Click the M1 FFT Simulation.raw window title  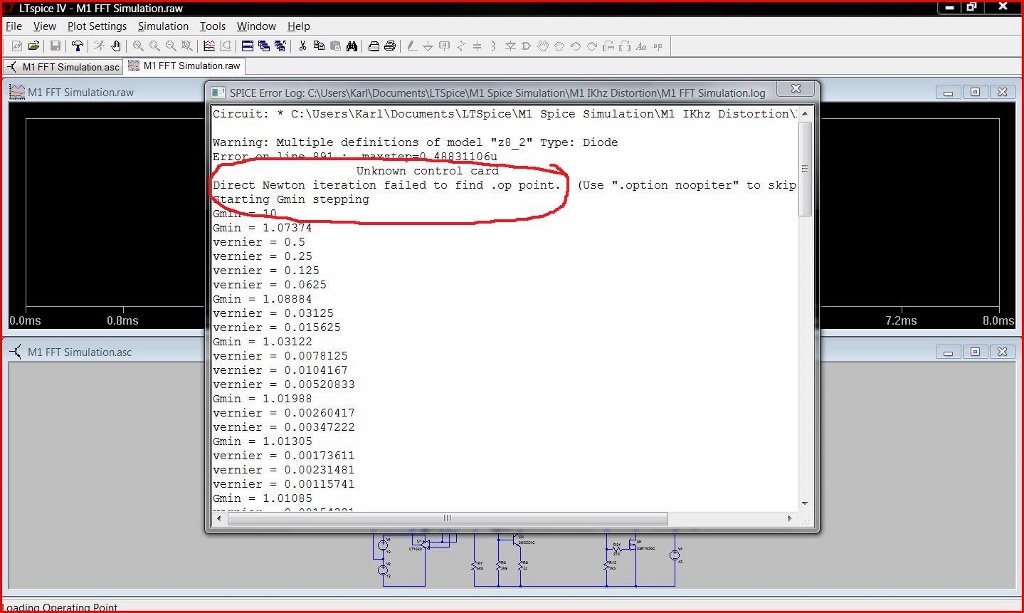(80, 92)
